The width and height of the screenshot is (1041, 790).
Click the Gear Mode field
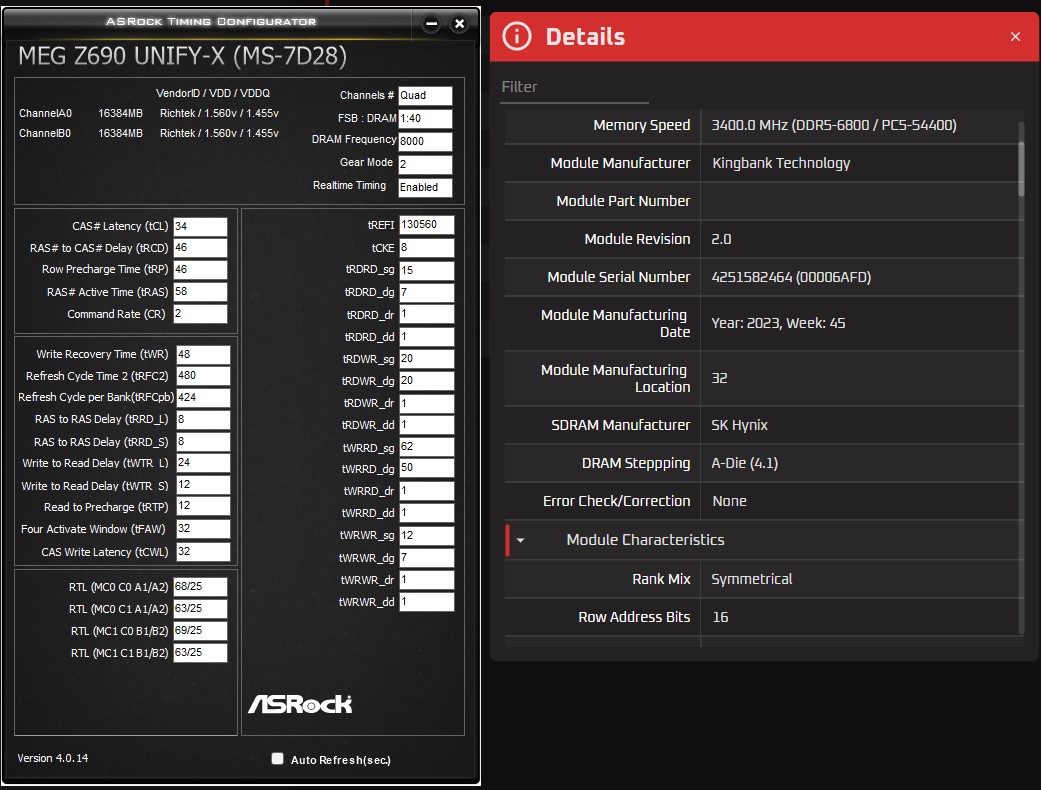point(425,164)
